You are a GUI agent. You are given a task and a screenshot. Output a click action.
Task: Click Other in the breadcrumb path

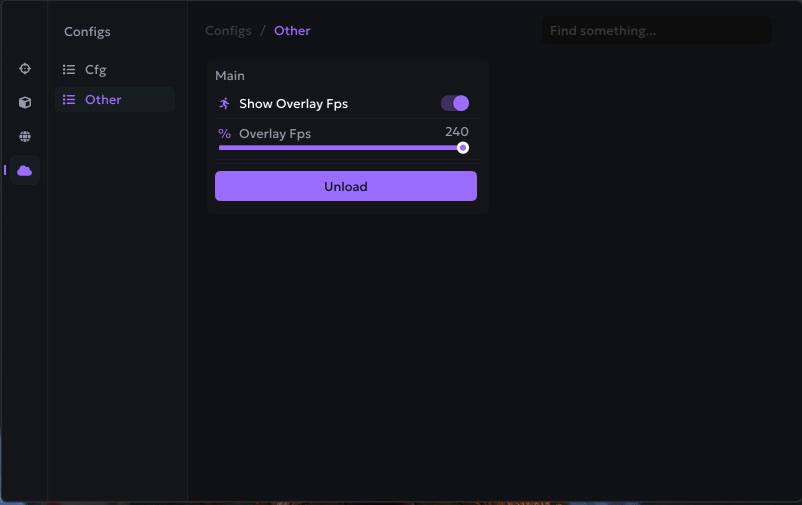click(x=292, y=31)
